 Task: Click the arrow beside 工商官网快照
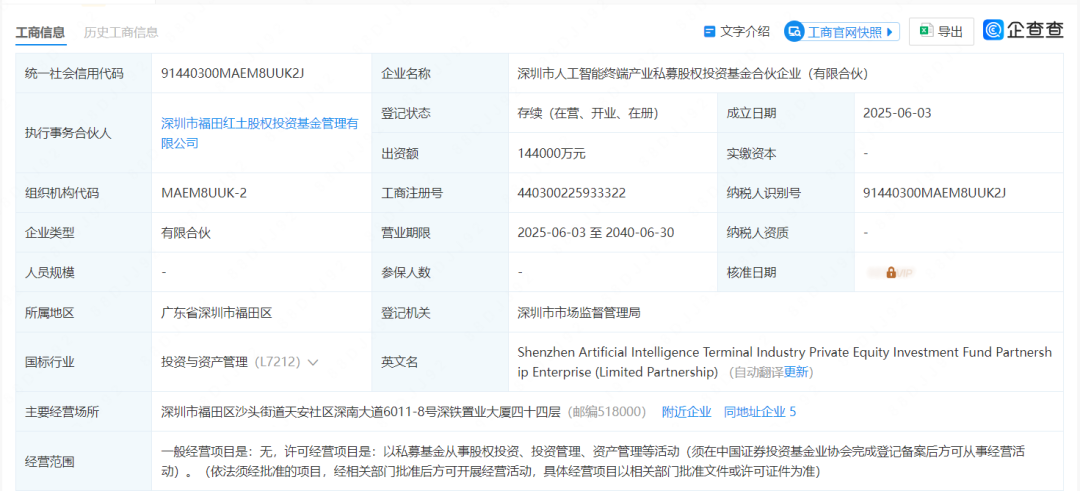[890, 32]
